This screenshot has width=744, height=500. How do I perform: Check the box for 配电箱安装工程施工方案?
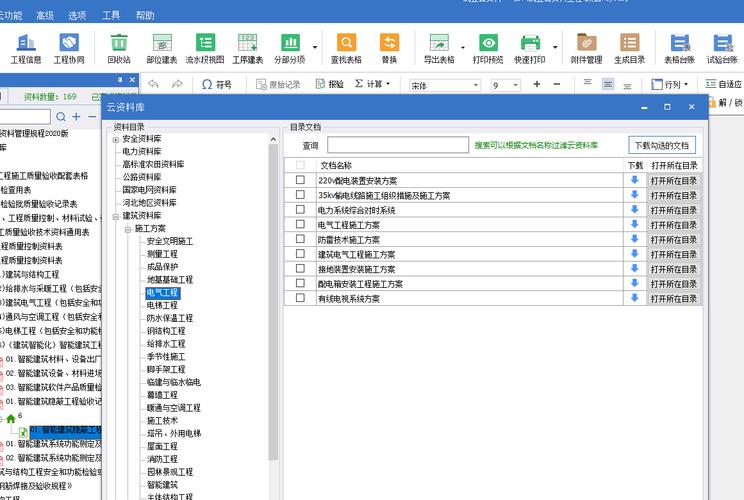click(x=300, y=283)
